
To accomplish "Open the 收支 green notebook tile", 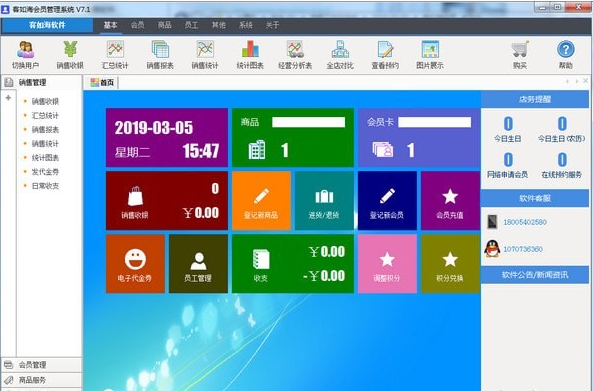I will [x=293, y=264].
